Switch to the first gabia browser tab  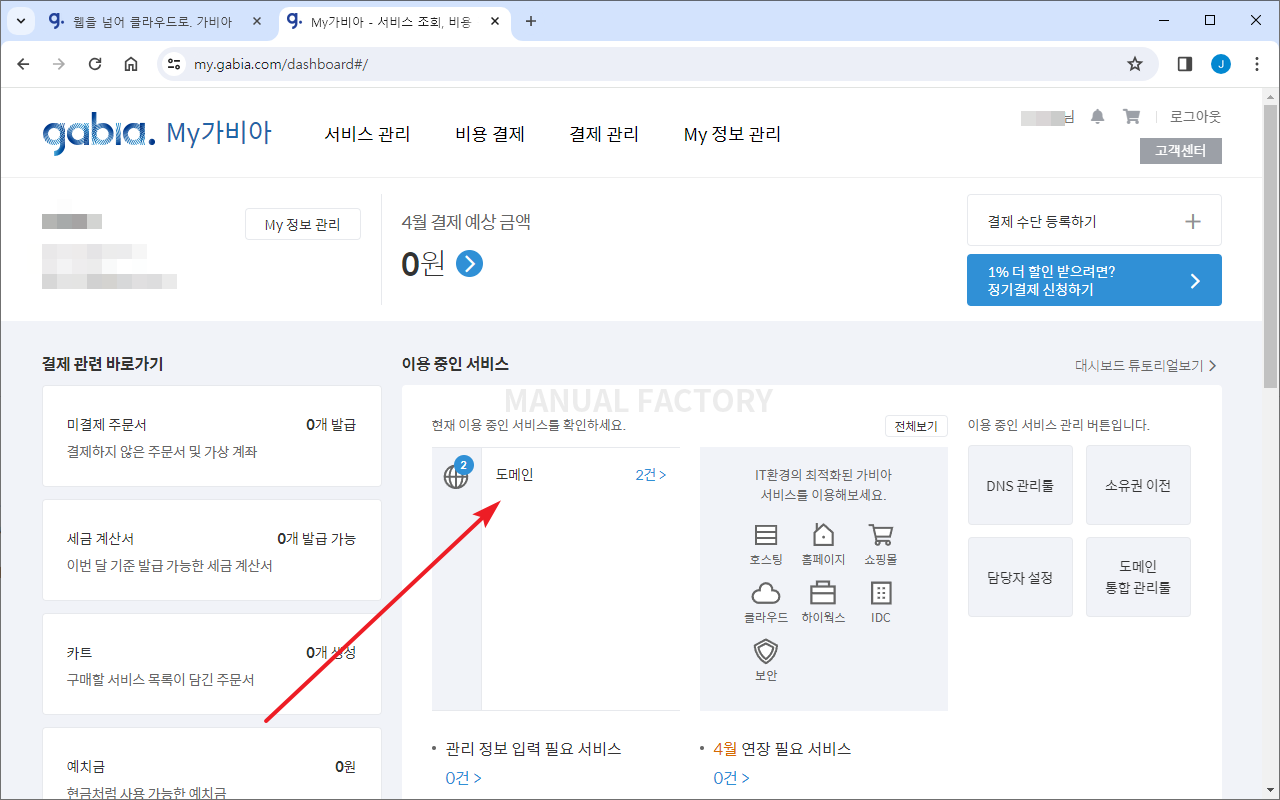[x=157, y=21]
